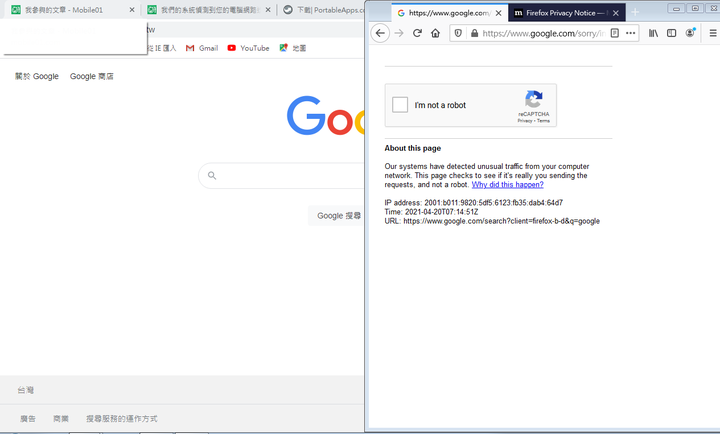Open Firefox tracking protection shield
The width and height of the screenshot is (720, 434).
[x=458, y=33]
